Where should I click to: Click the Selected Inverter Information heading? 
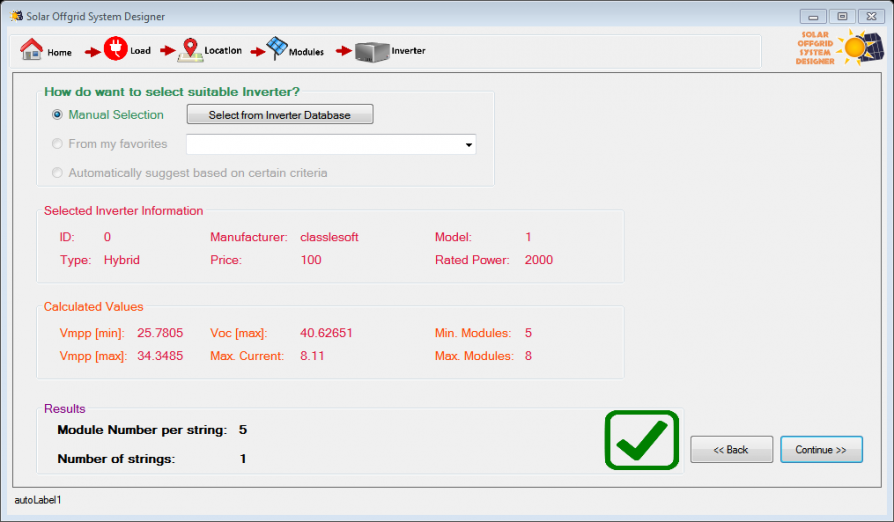[123, 211]
